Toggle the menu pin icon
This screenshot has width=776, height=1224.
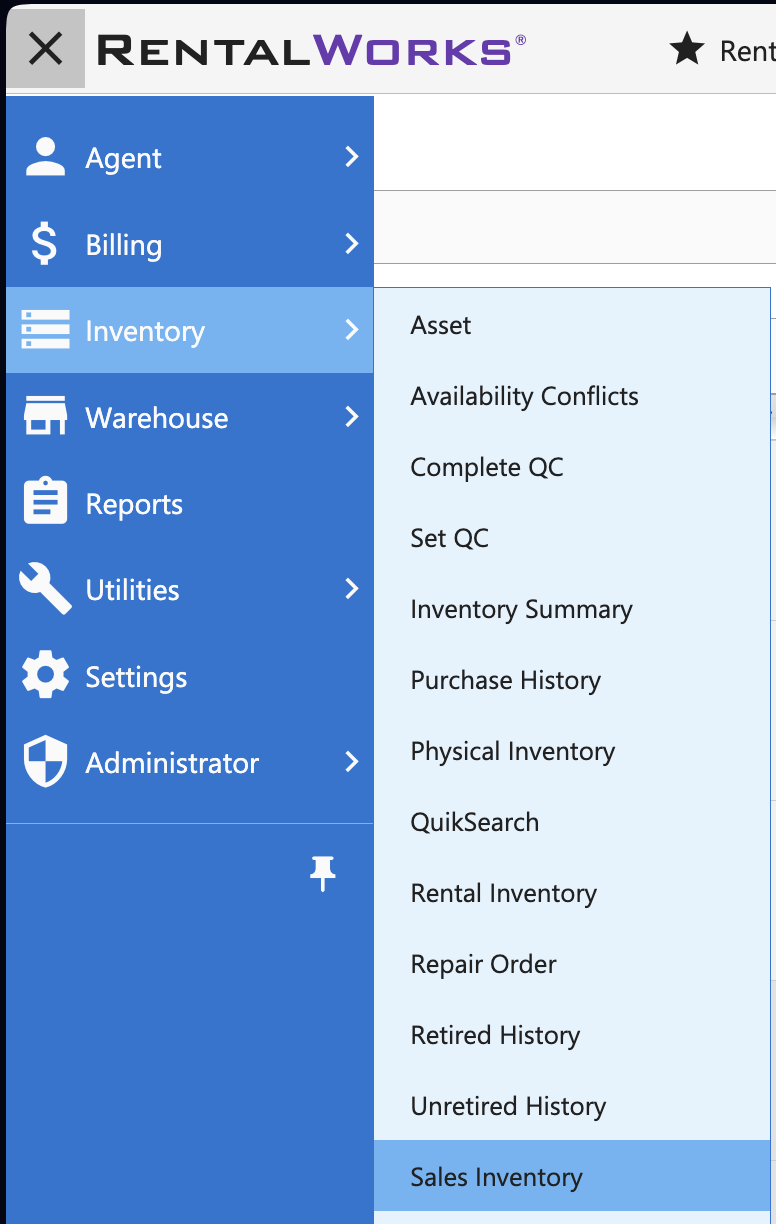tap(322, 874)
